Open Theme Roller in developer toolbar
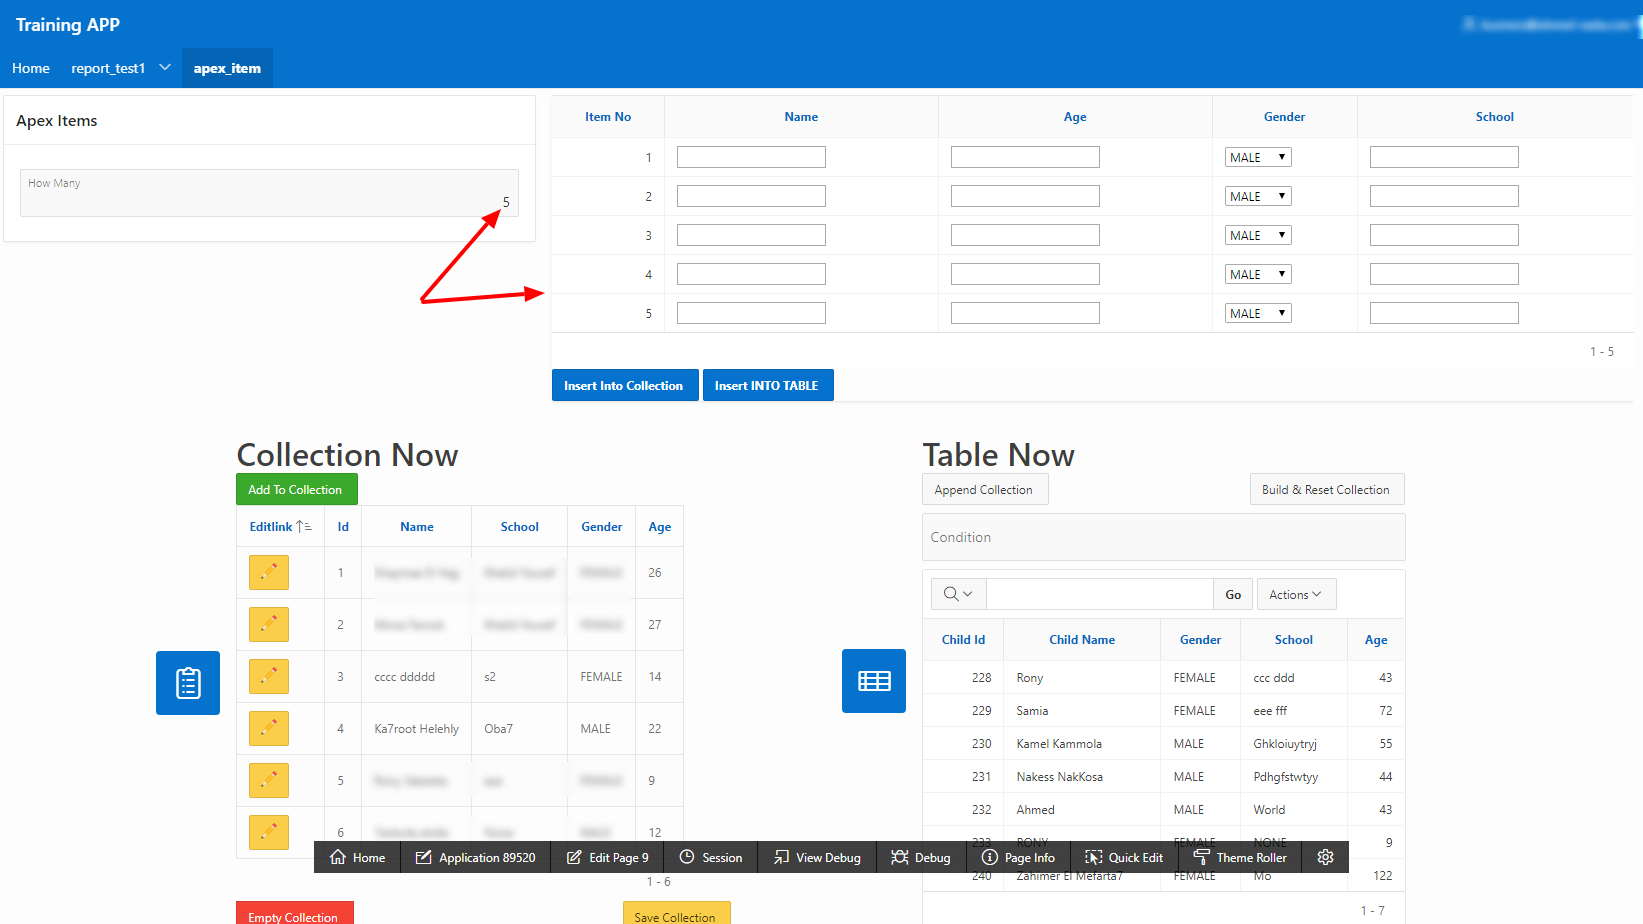 point(1240,857)
